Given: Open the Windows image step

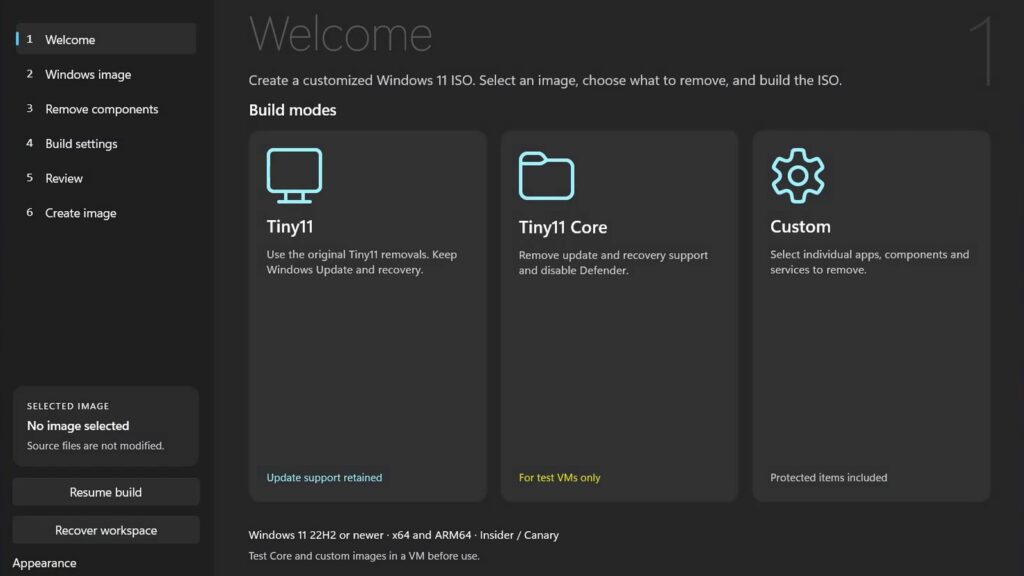Looking at the screenshot, I should (106, 74).
